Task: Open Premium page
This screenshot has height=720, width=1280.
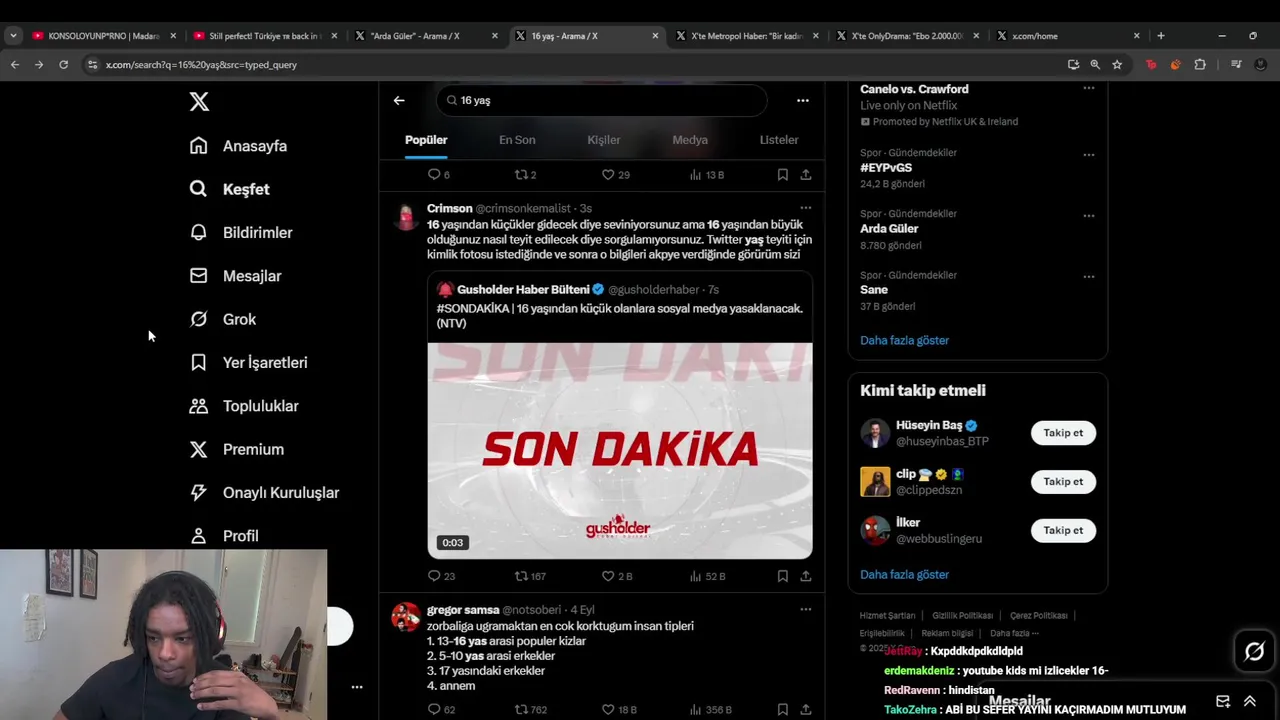Action: [237, 449]
